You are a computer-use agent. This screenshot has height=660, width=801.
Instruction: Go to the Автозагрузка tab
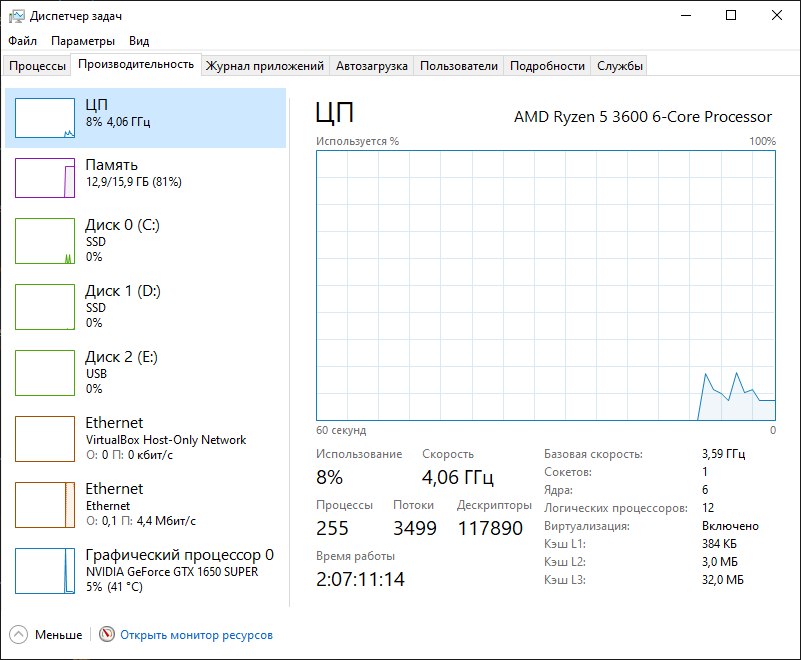(x=371, y=66)
